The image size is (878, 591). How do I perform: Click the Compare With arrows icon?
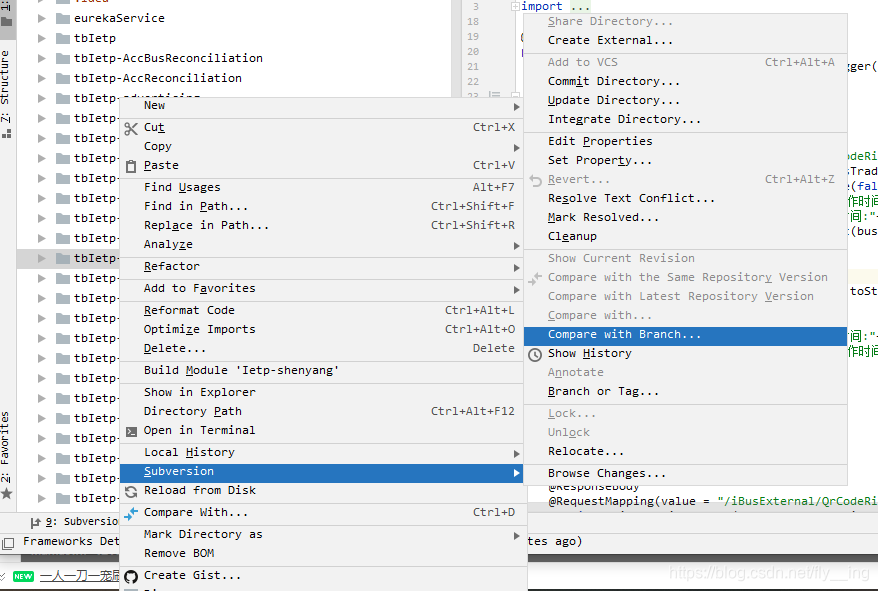pyautogui.click(x=130, y=513)
